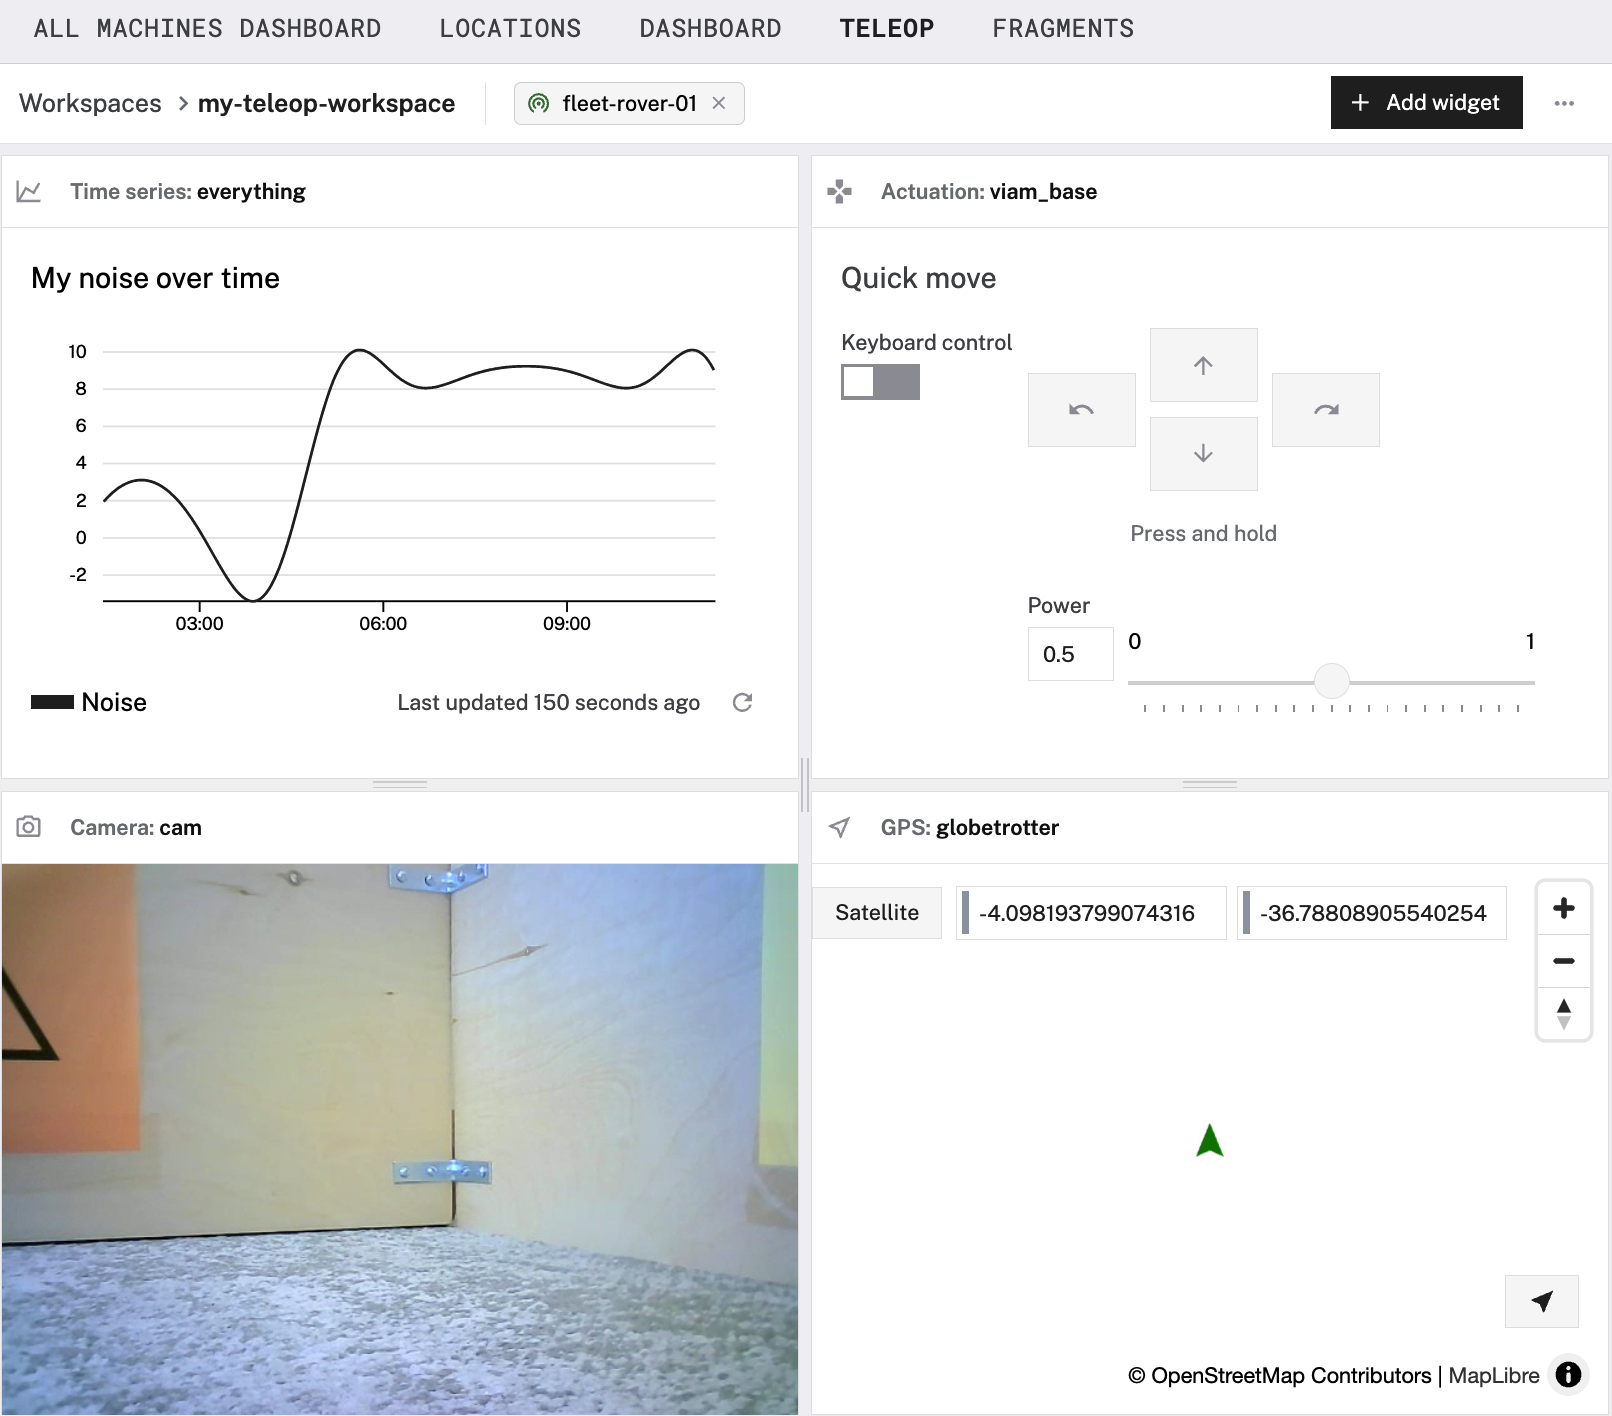This screenshot has height=1416, width=1612.
Task: Open the Fragments tab
Action: pos(1063,29)
